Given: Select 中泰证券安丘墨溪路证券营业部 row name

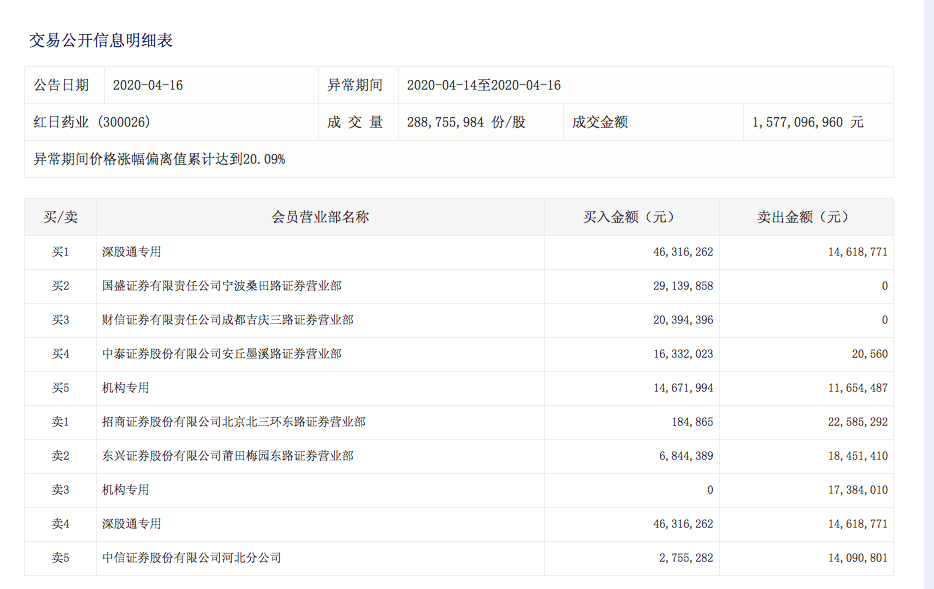Looking at the screenshot, I should pos(221,354).
